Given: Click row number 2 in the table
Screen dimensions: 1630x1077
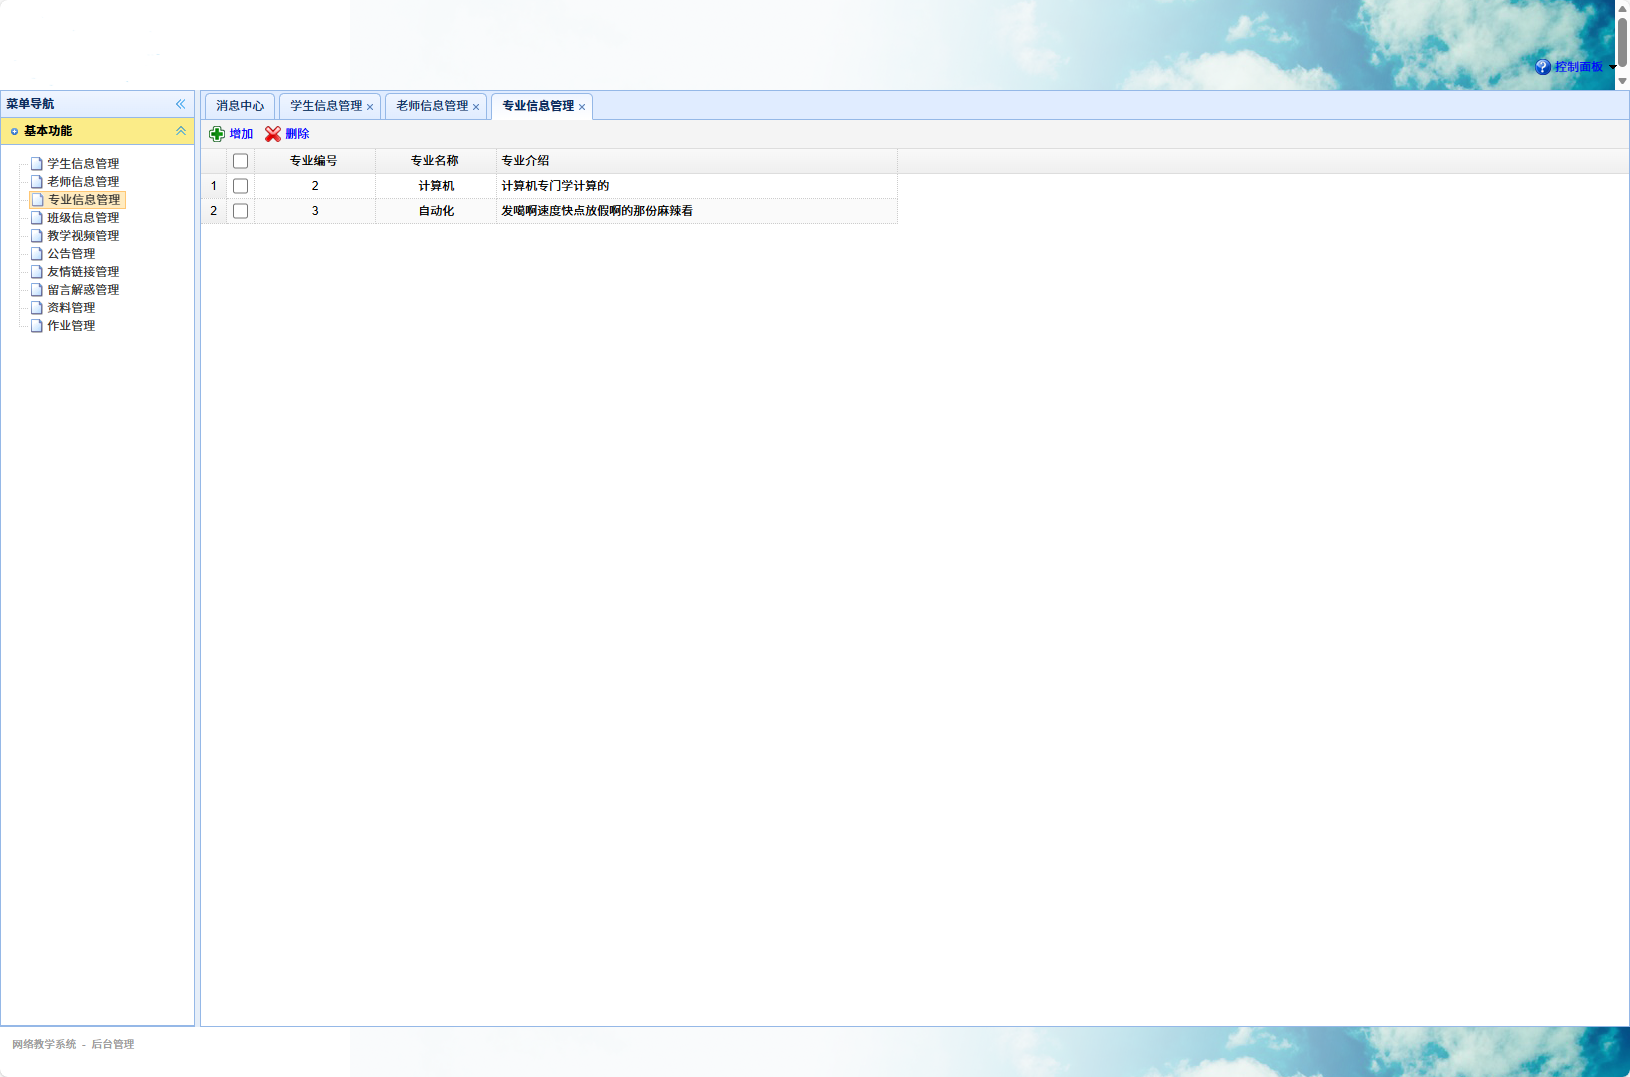Looking at the screenshot, I should click(x=213, y=211).
